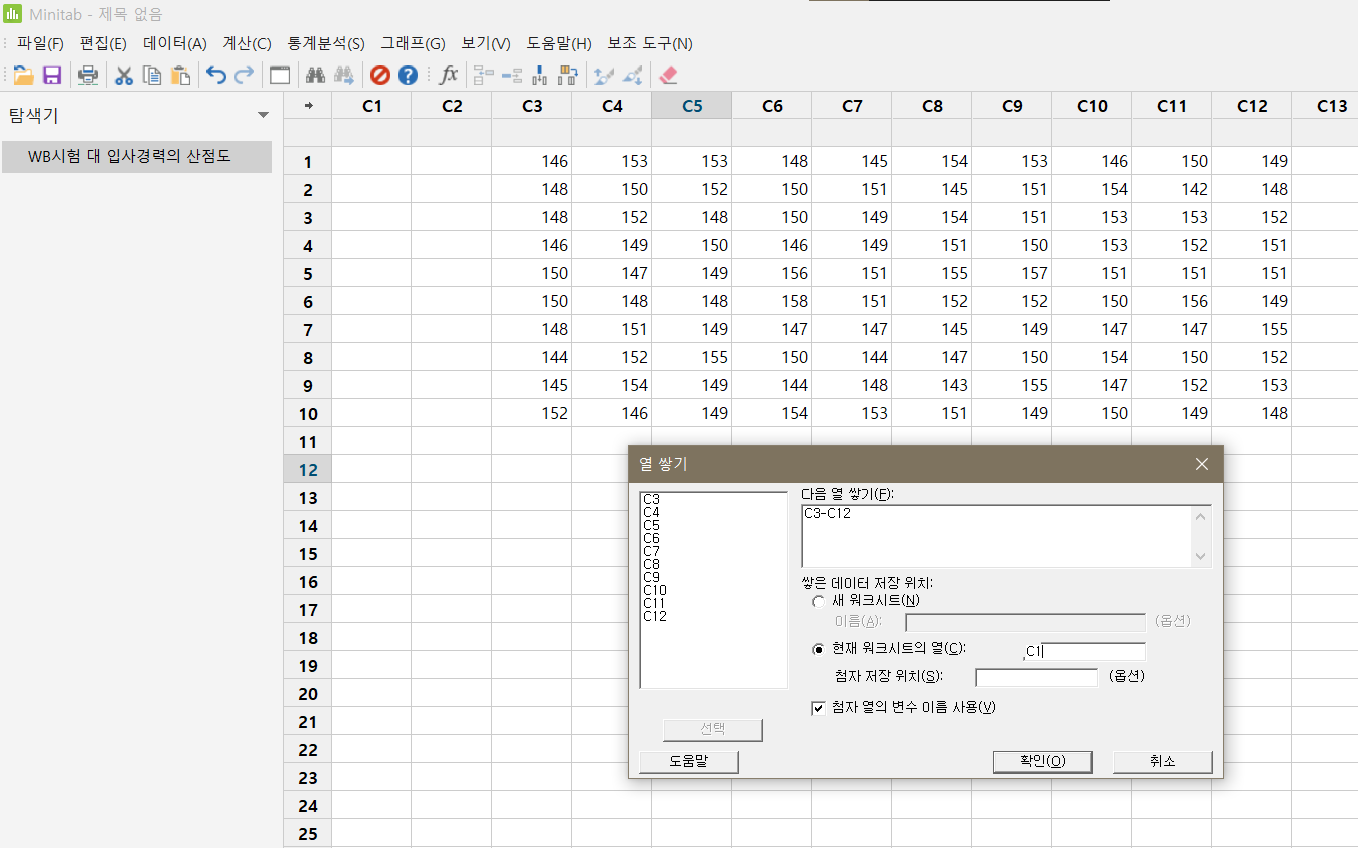1358x848 pixels.
Task: Click the down arrow of the stack columns scrollbar
Action: coord(1201,557)
